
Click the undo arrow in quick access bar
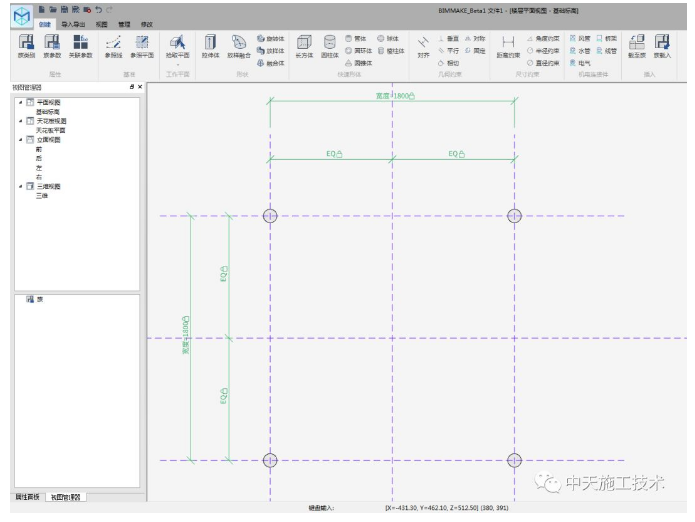click(98, 9)
